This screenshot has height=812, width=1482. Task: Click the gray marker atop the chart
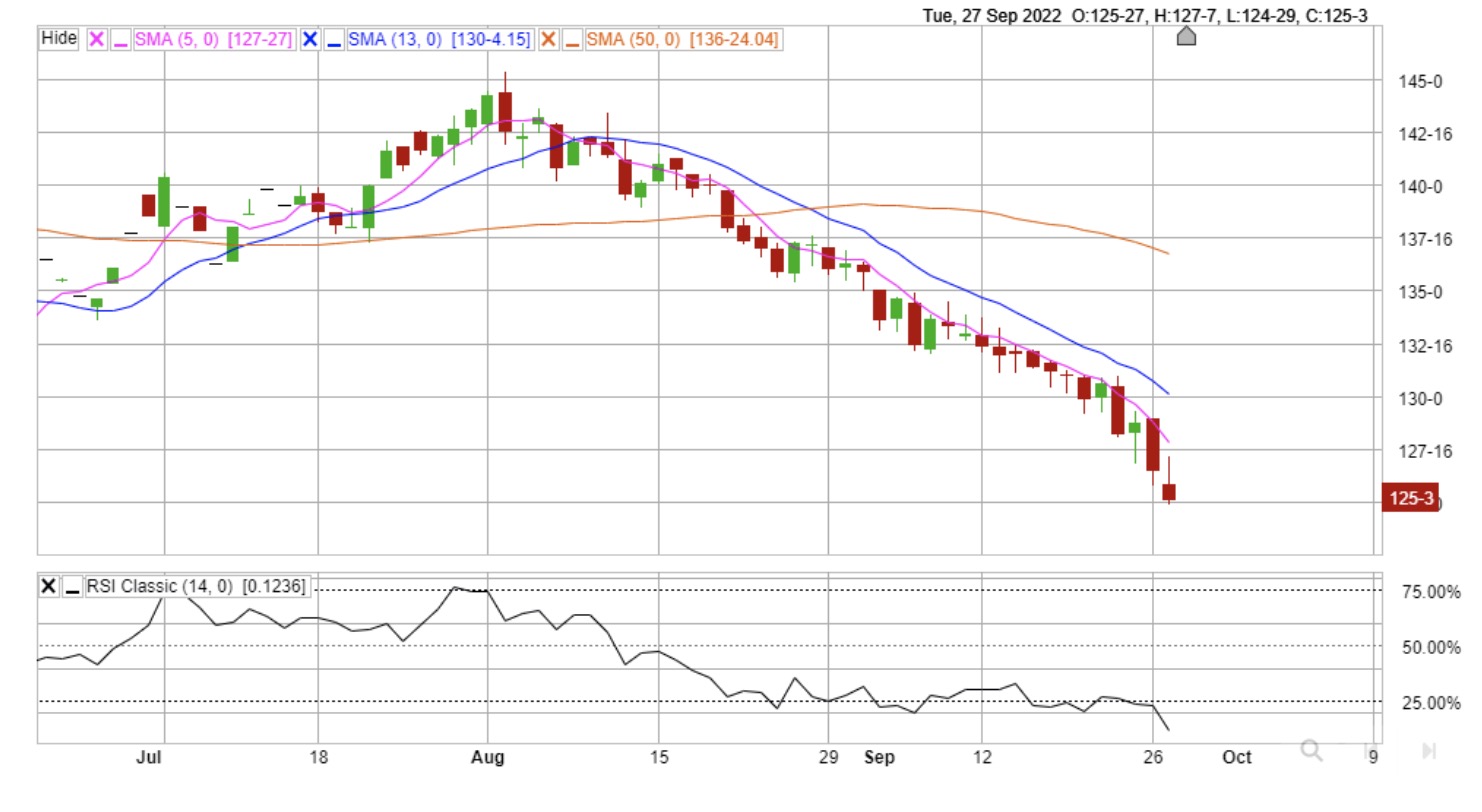pos(1186,37)
